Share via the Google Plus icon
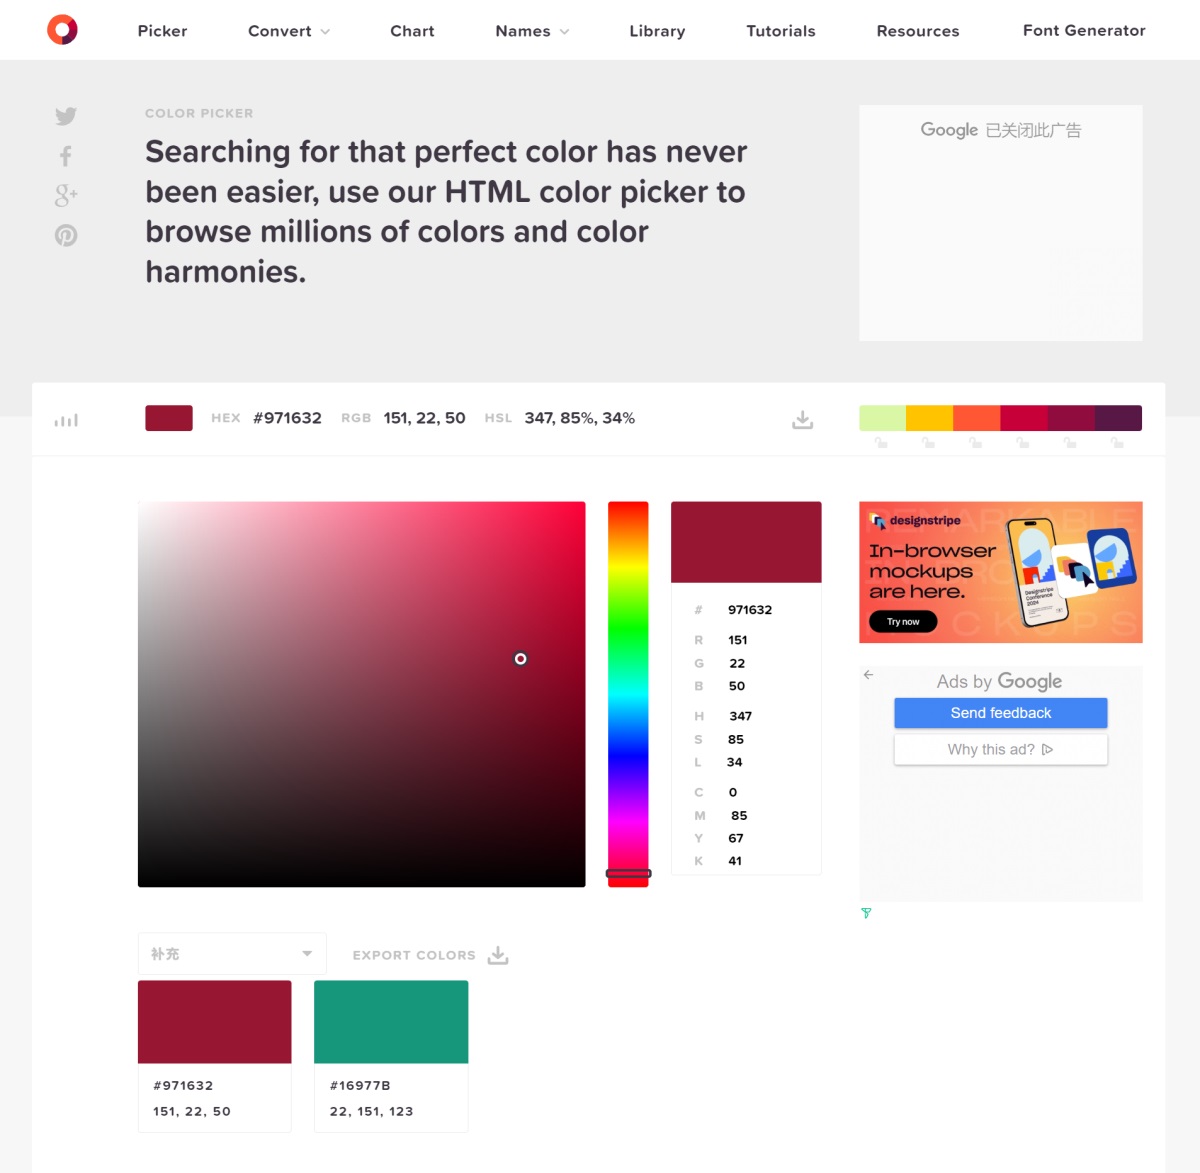This screenshot has width=1200, height=1173. pos(66,195)
